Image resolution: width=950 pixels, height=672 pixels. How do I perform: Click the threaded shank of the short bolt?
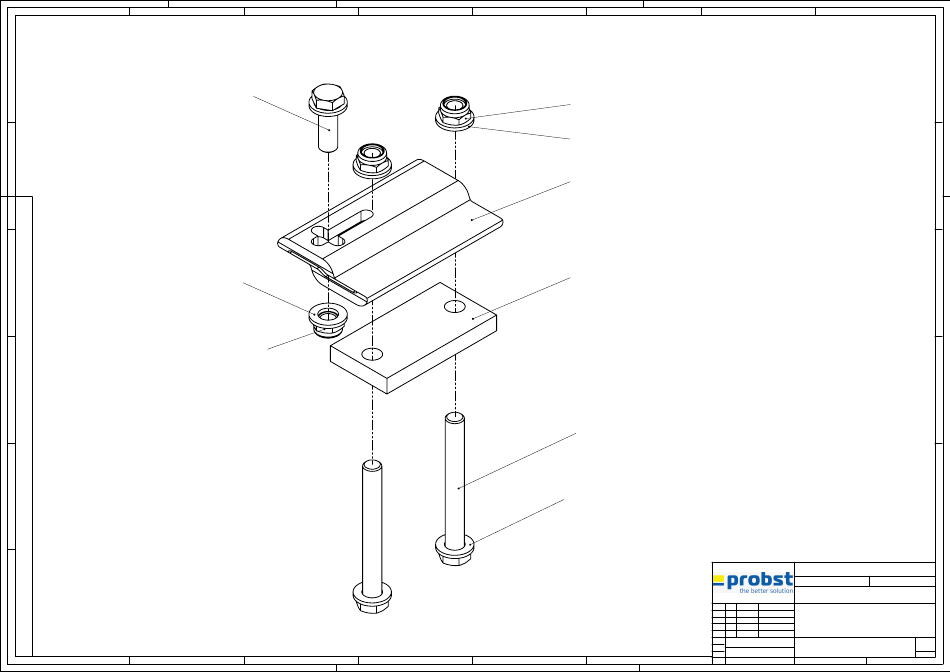coord(328,134)
